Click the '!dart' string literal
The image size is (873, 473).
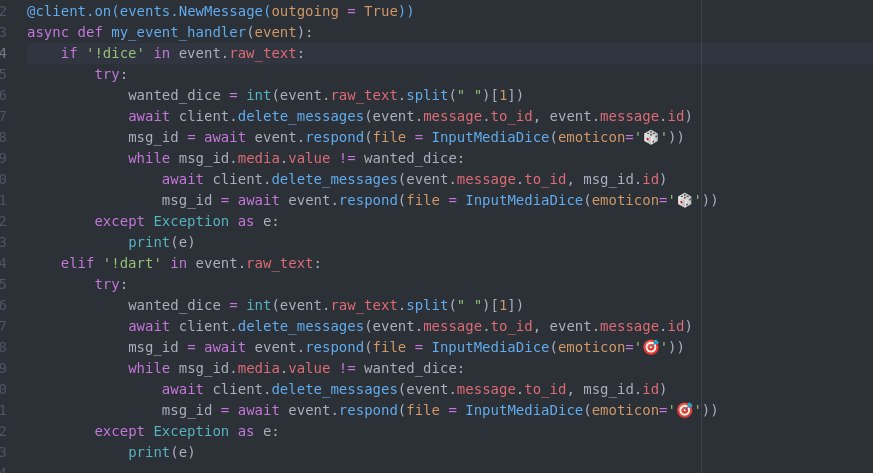[x=132, y=263]
